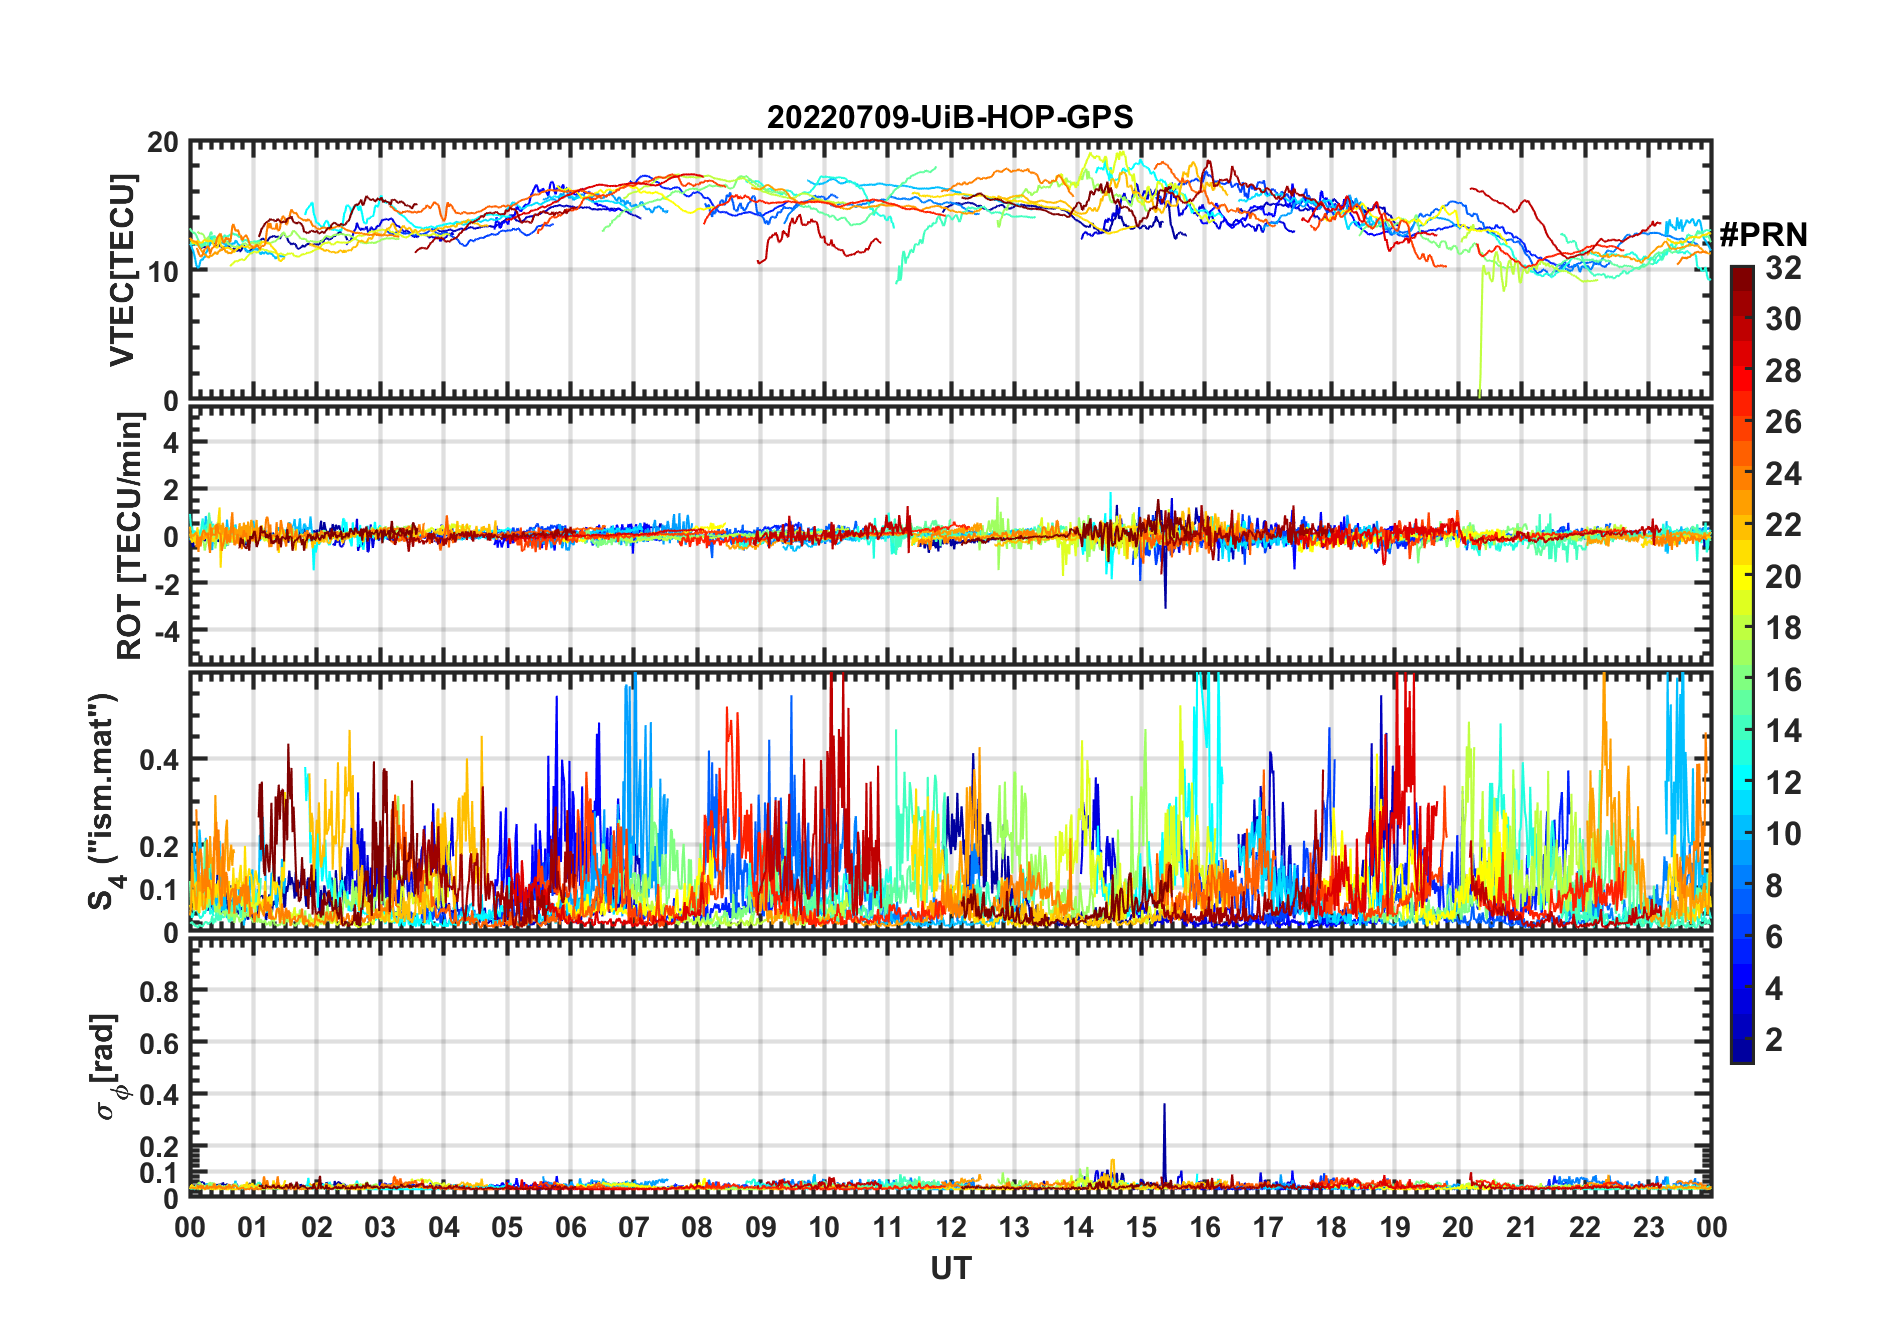The height and width of the screenshot is (1330, 1902).
Task: Select the S4 ("ism.mat") axis label
Action: 103,802
